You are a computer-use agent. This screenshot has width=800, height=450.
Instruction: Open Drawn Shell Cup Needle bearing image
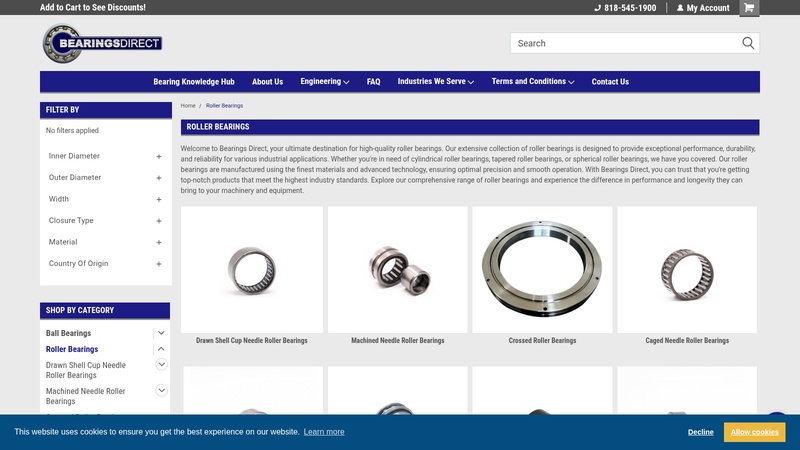[252, 270]
